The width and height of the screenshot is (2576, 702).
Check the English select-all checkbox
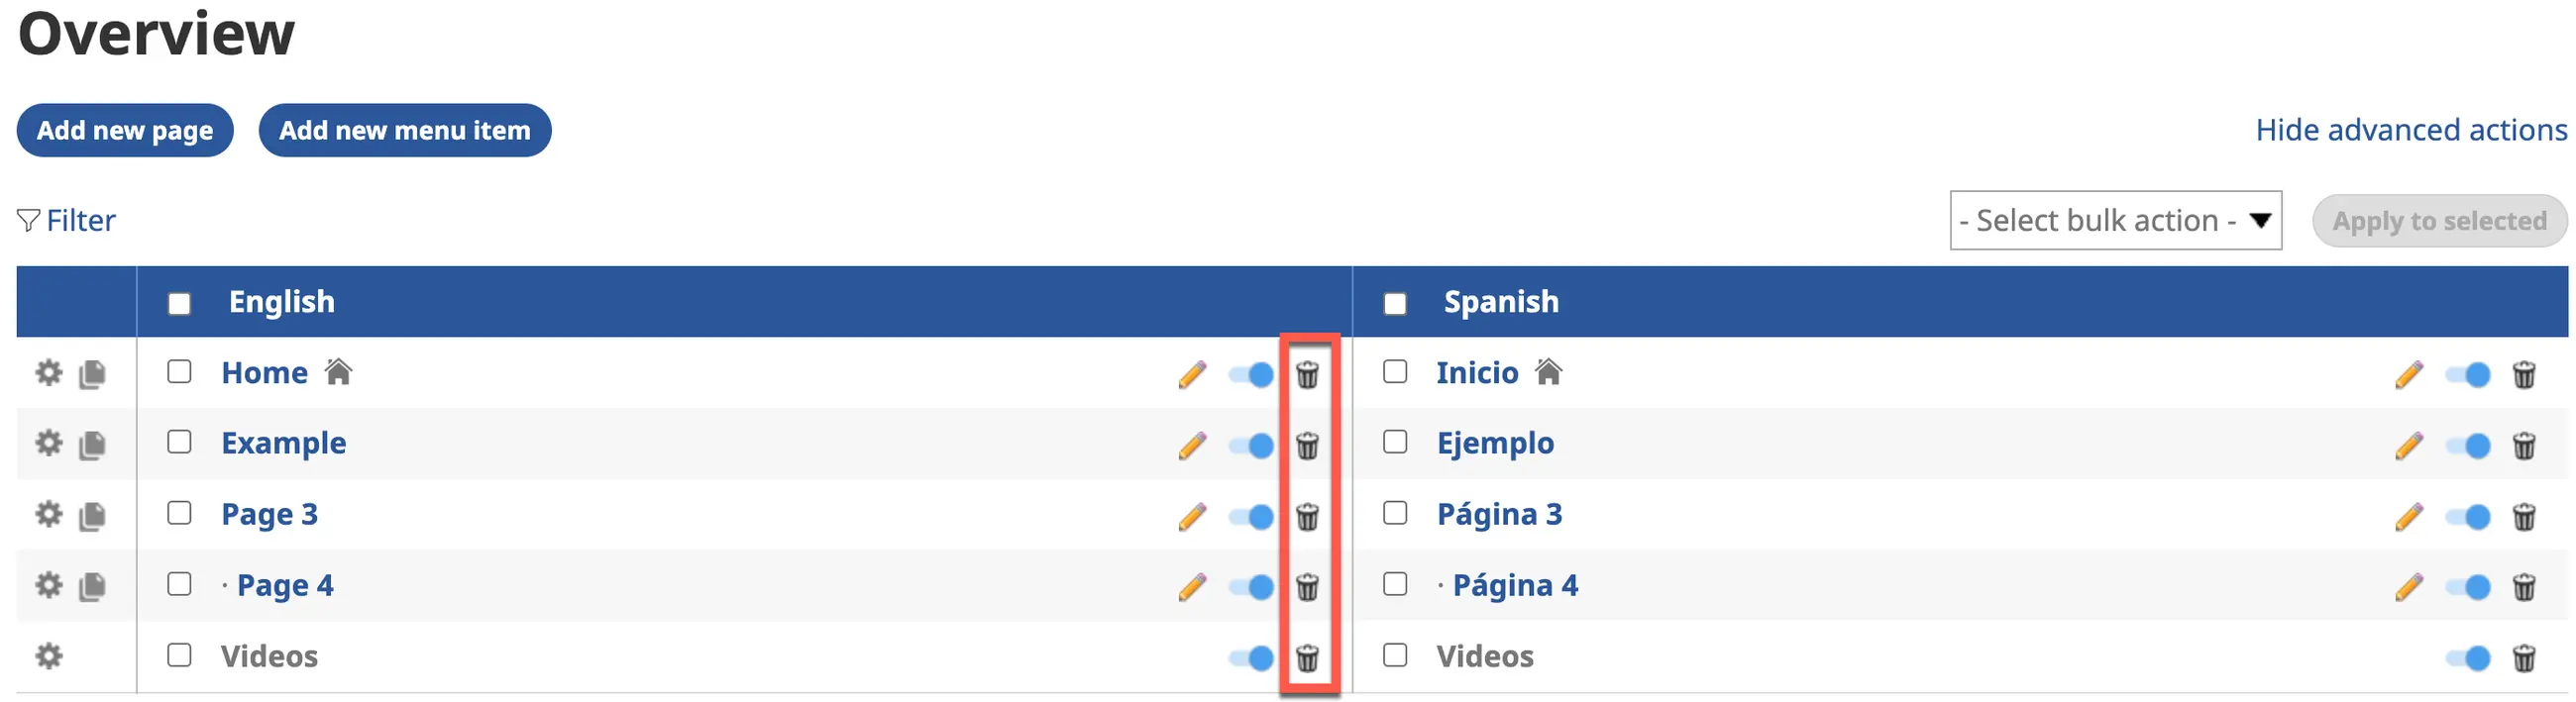[179, 303]
